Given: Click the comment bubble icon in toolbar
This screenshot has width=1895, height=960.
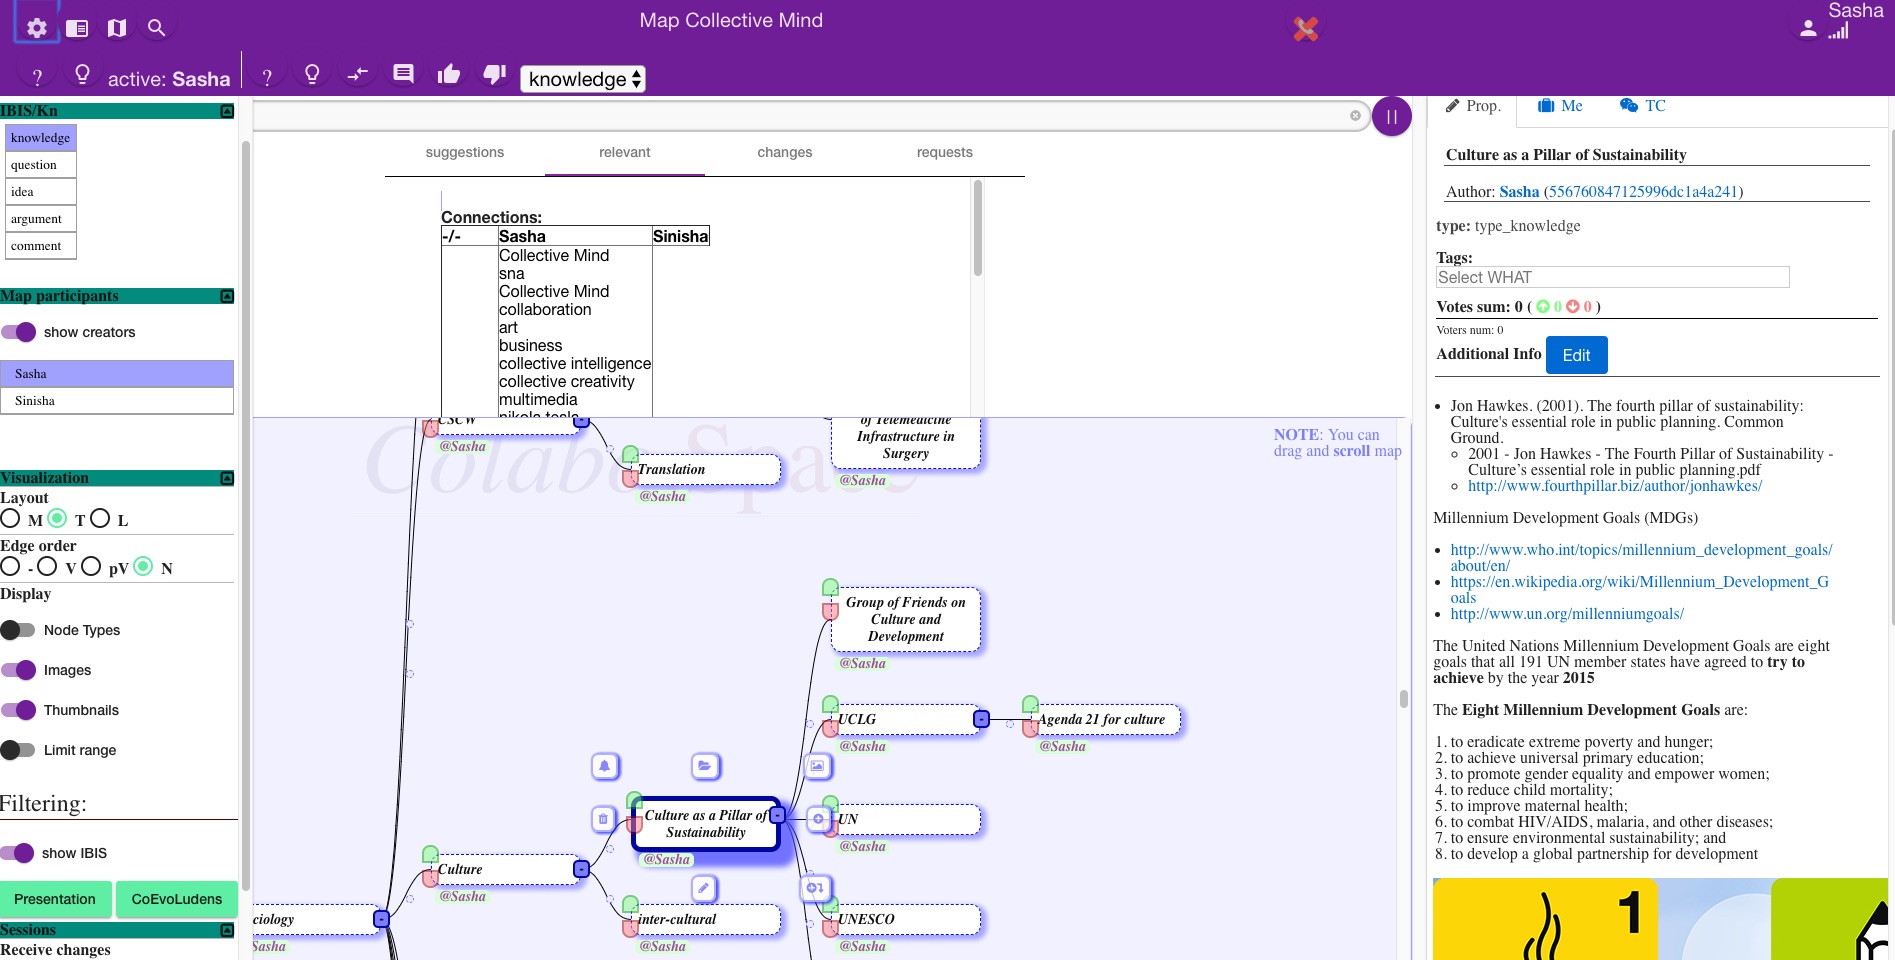Looking at the screenshot, I should tap(403, 74).
